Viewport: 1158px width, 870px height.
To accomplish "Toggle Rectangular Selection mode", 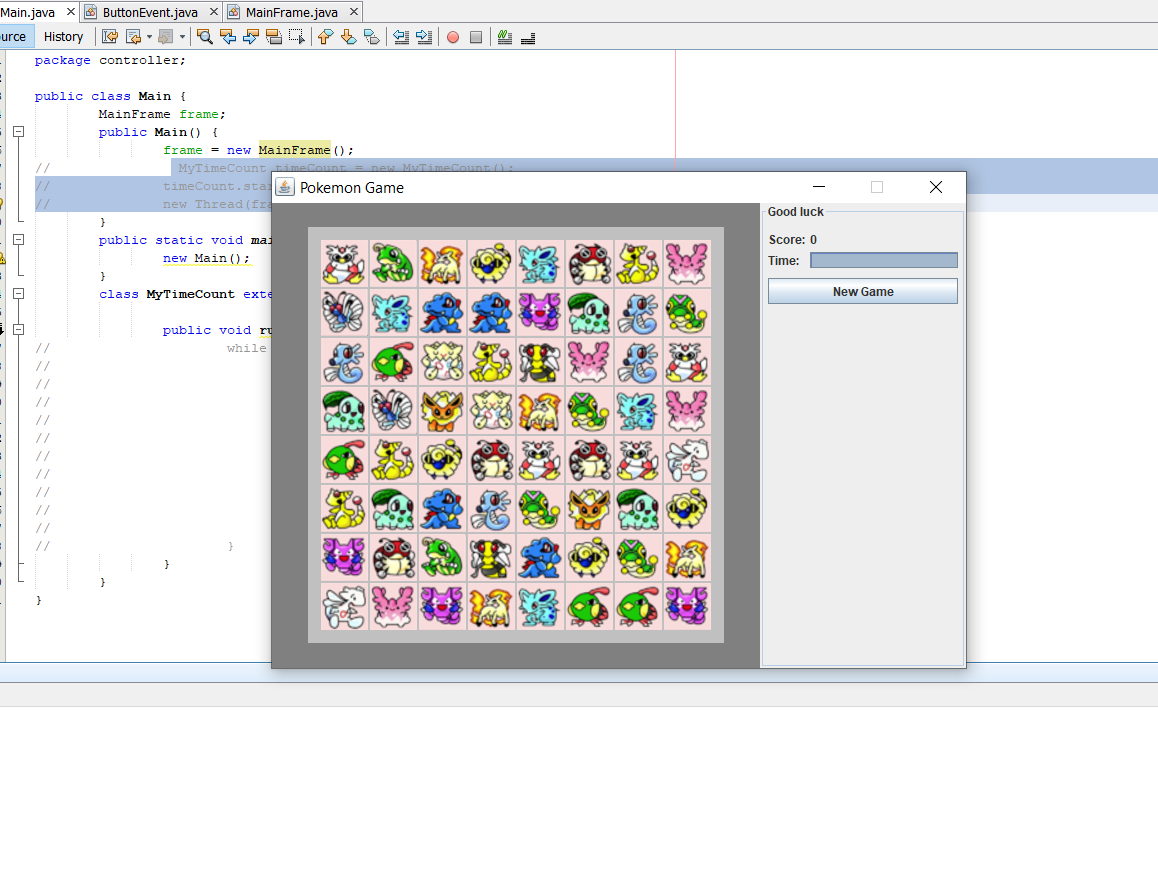I will point(297,37).
